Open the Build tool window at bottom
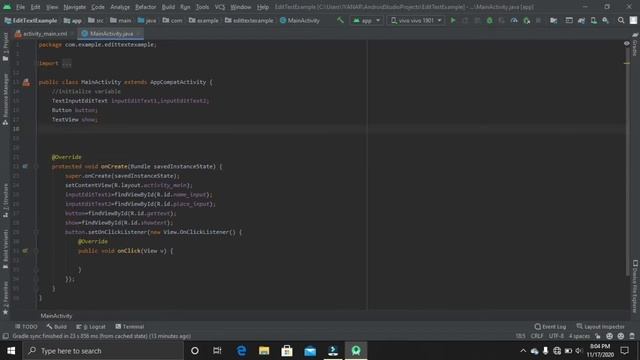 pos(56,327)
